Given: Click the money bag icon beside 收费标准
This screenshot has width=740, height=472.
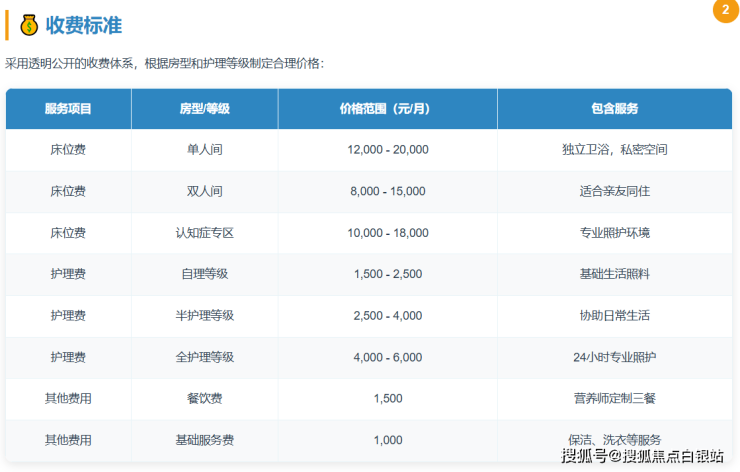Looking at the screenshot, I should coord(29,25).
